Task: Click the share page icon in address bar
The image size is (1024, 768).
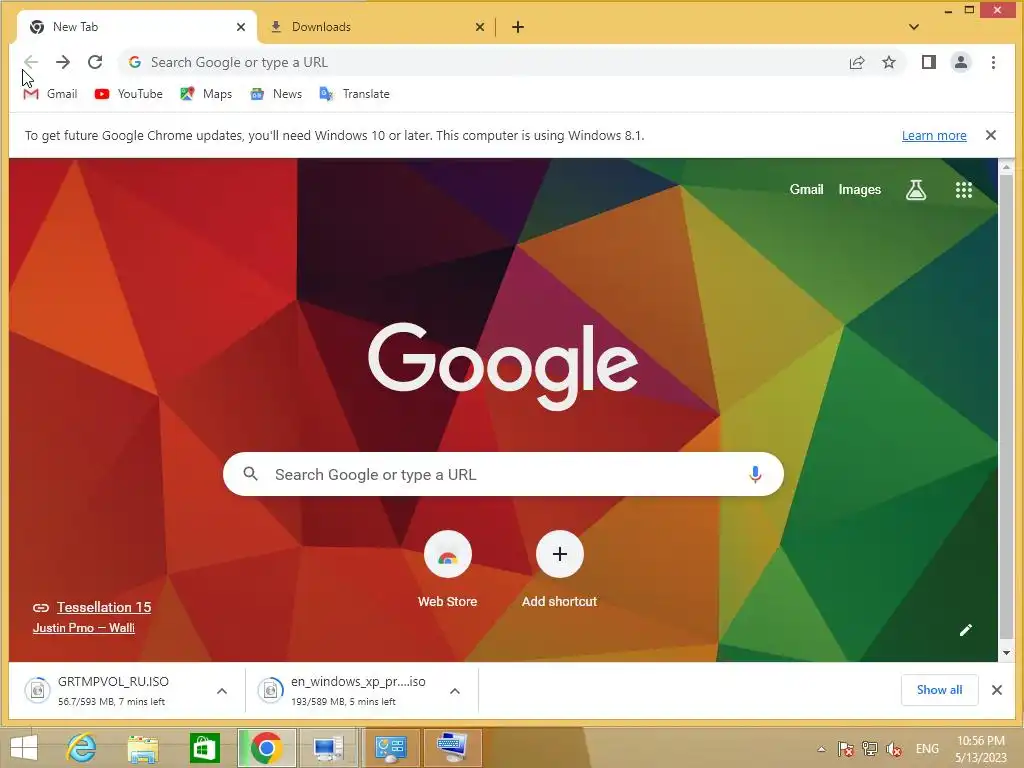Action: tap(857, 62)
